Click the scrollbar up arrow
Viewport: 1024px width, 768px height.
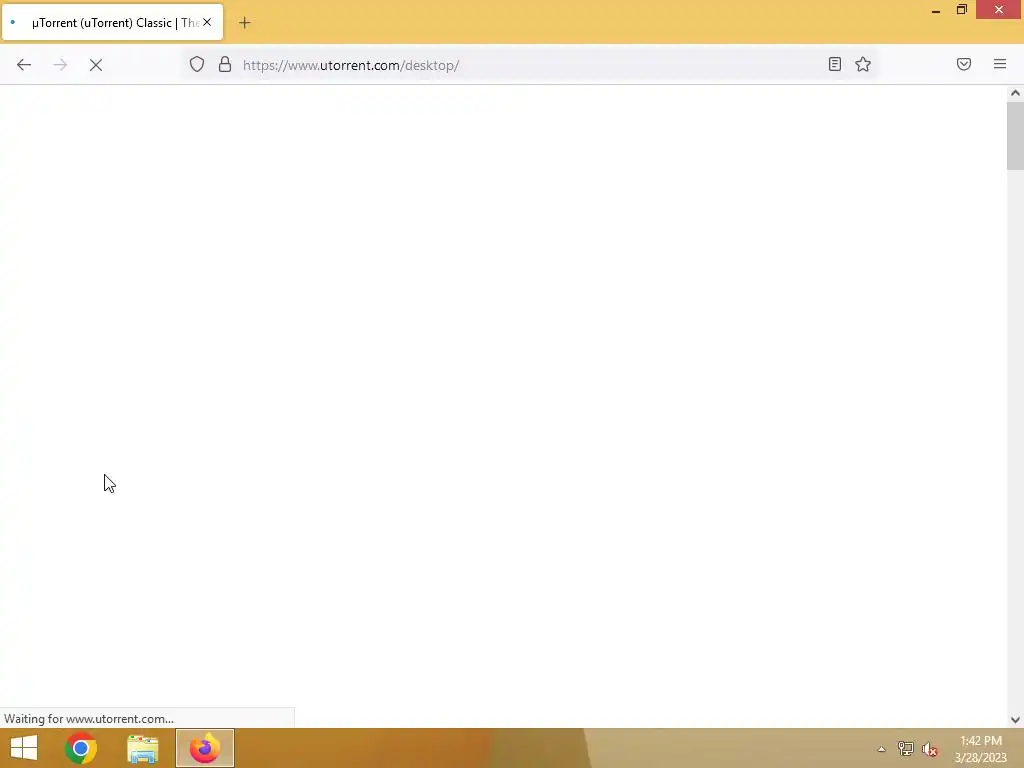point(1015,93)
